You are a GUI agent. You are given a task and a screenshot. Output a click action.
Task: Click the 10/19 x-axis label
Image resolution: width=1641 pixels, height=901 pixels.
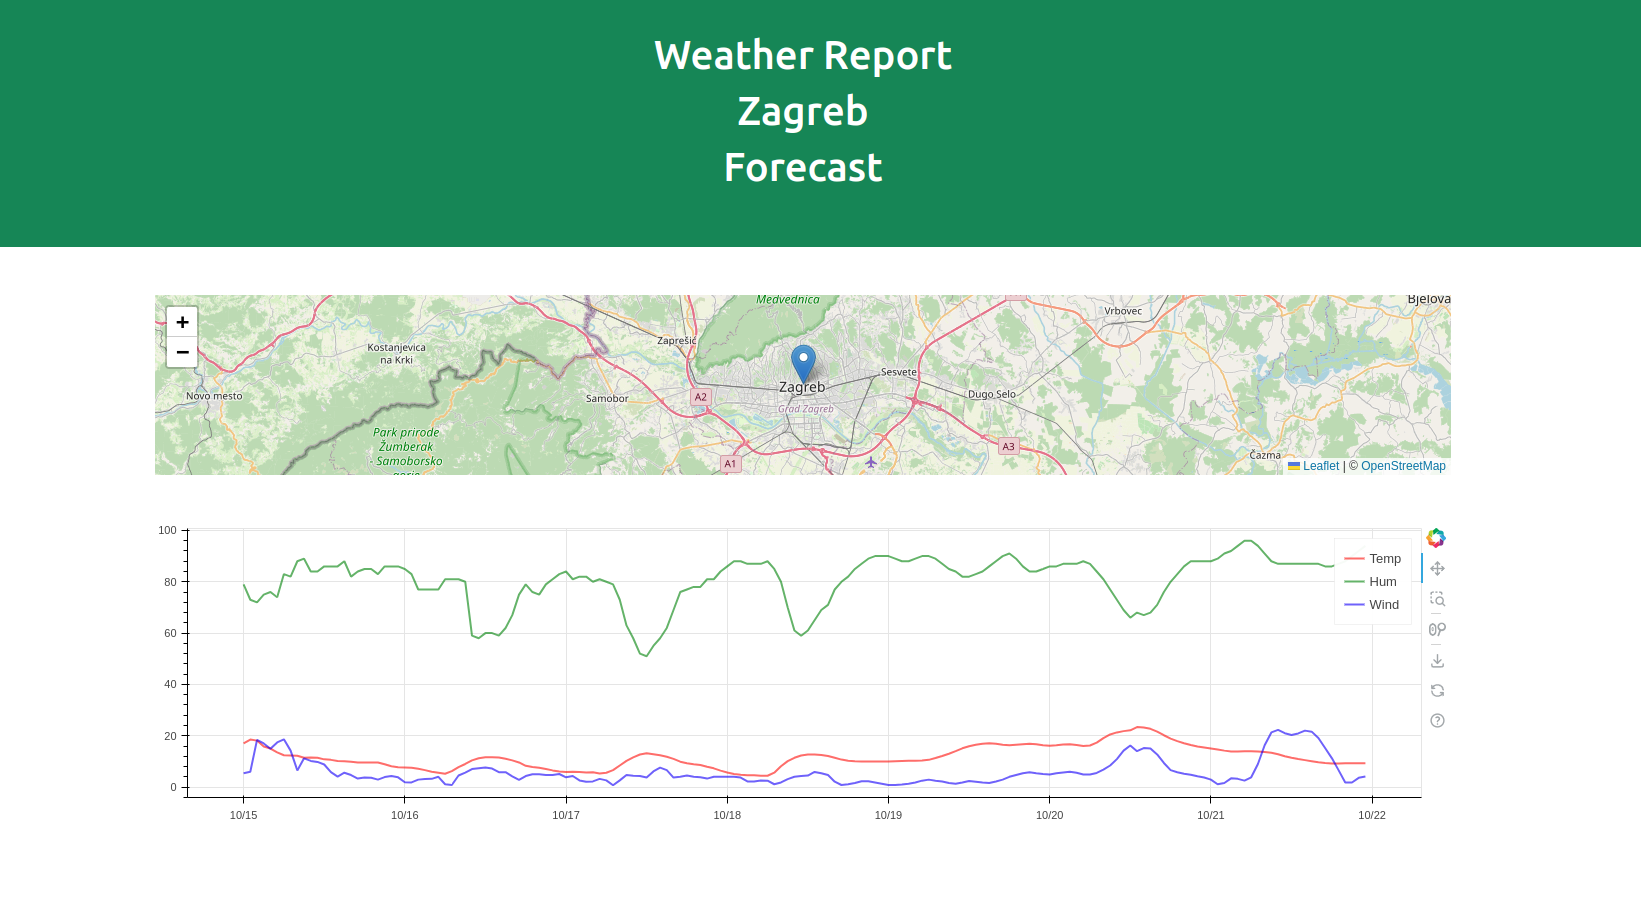coord(888,815)
